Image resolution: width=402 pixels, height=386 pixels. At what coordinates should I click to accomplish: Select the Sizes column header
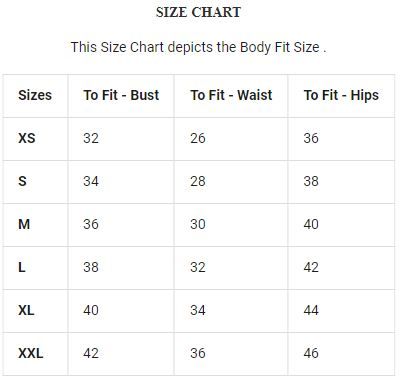[35, 95]
